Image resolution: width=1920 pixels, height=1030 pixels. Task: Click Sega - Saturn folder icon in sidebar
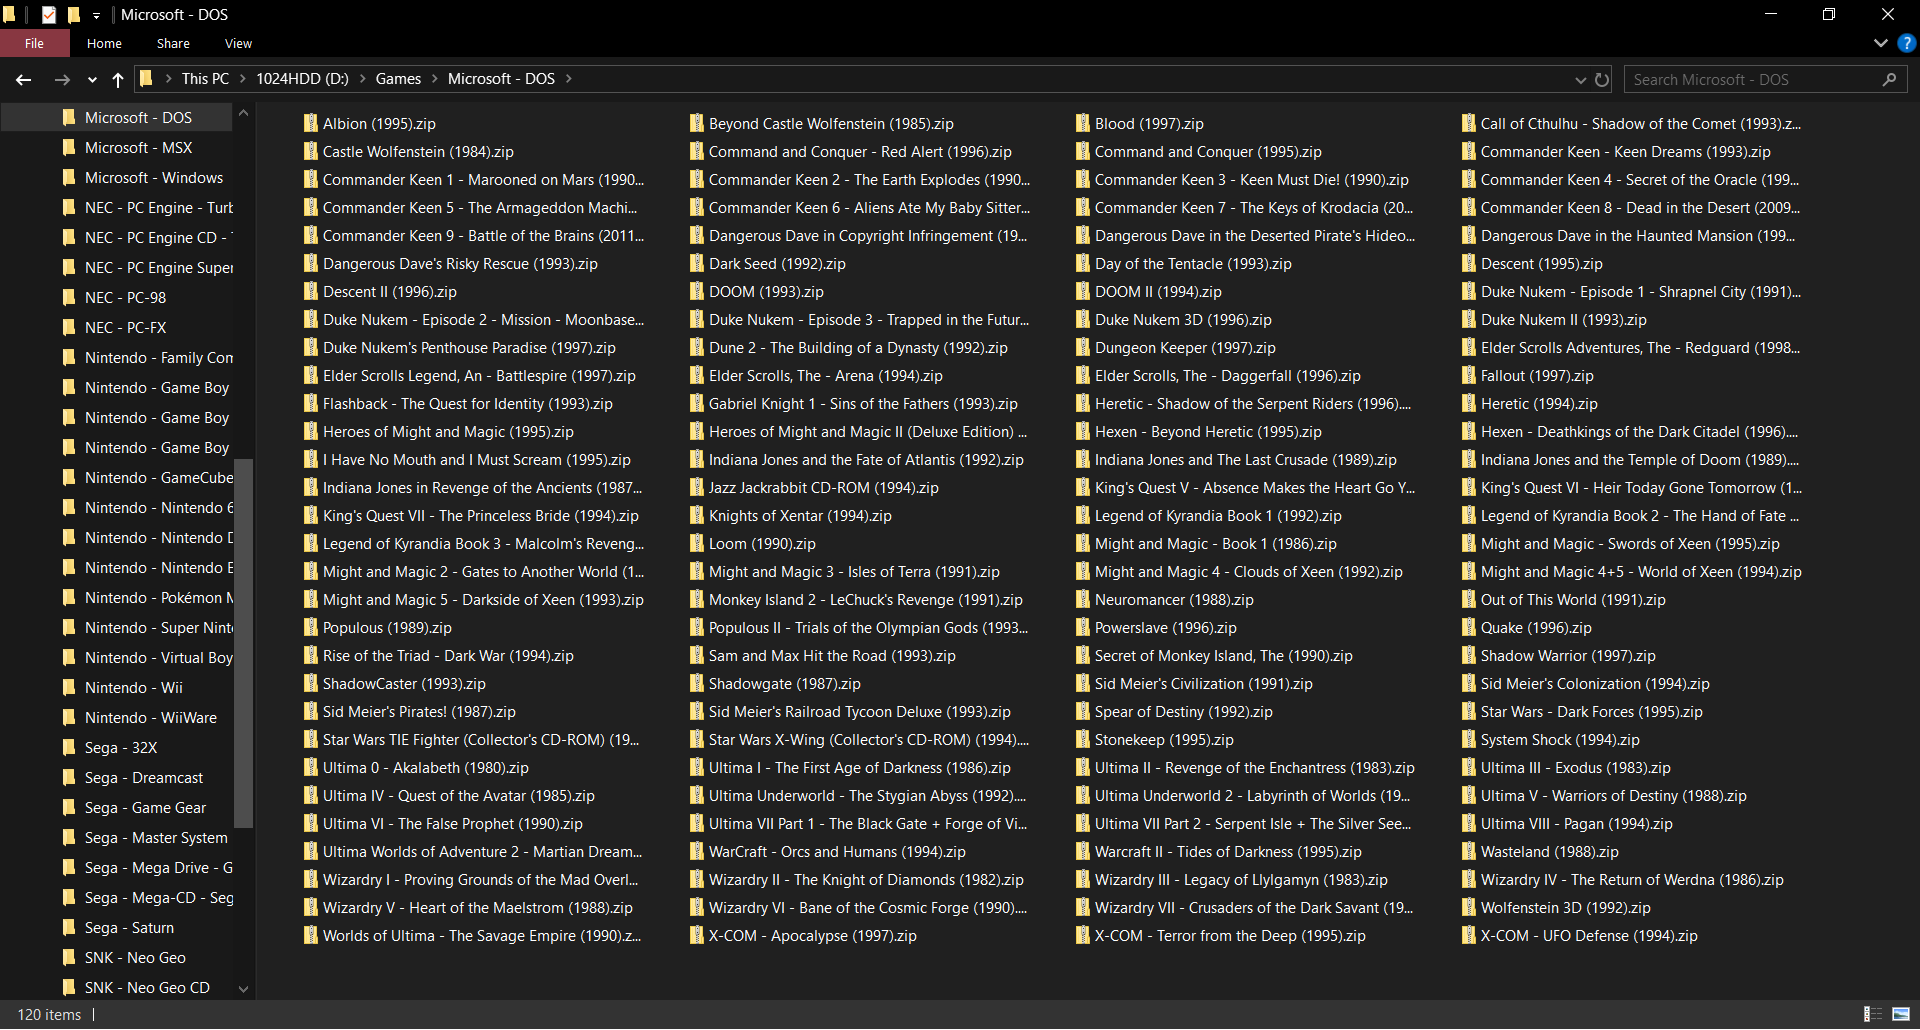(x=69, y=928)
